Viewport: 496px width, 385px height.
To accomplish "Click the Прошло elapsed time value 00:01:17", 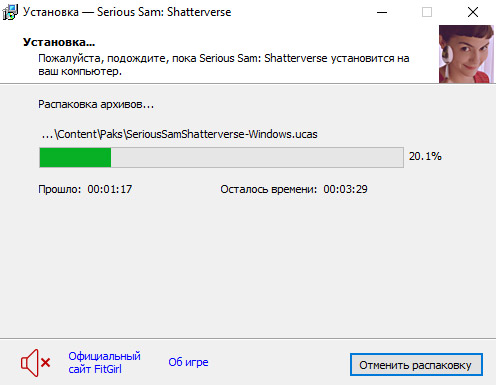I will pyautogui.click(x=110, y=189).
